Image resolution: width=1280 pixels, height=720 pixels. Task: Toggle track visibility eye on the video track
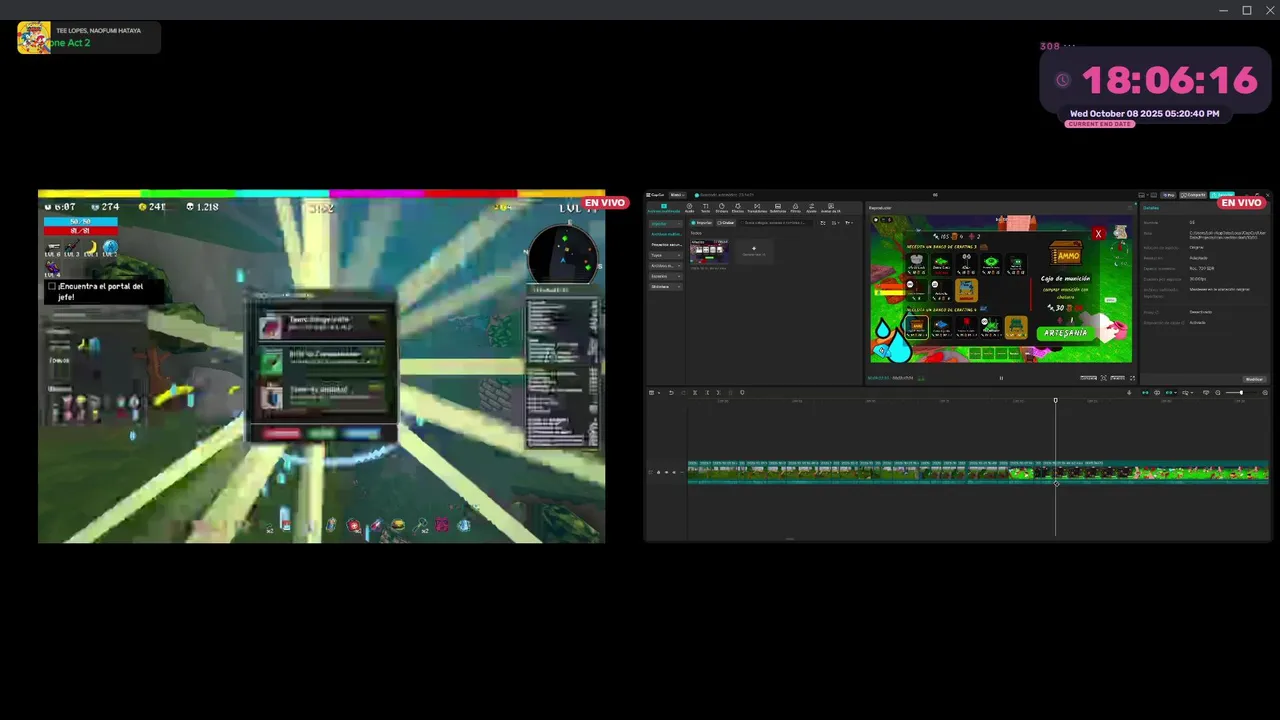click(x=666, y=472)
